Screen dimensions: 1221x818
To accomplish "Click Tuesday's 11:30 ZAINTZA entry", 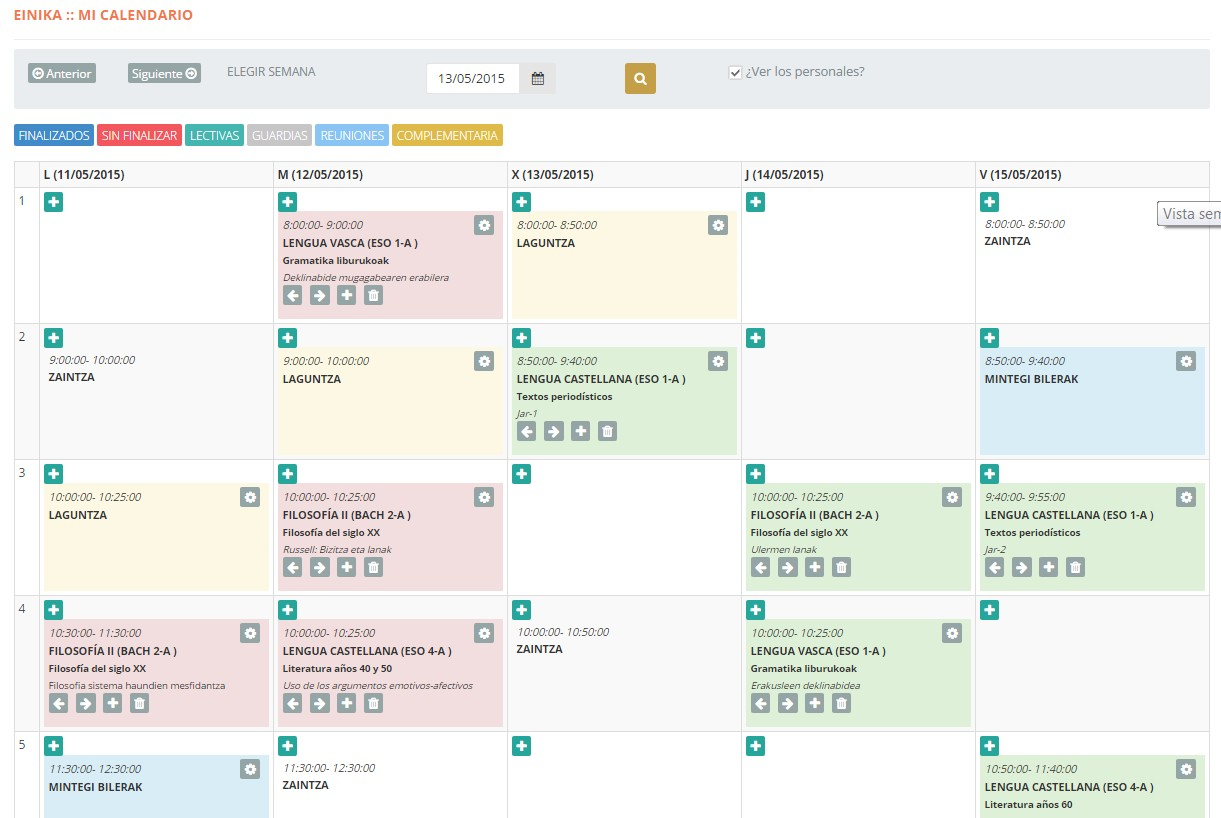I will click(305, 785).
